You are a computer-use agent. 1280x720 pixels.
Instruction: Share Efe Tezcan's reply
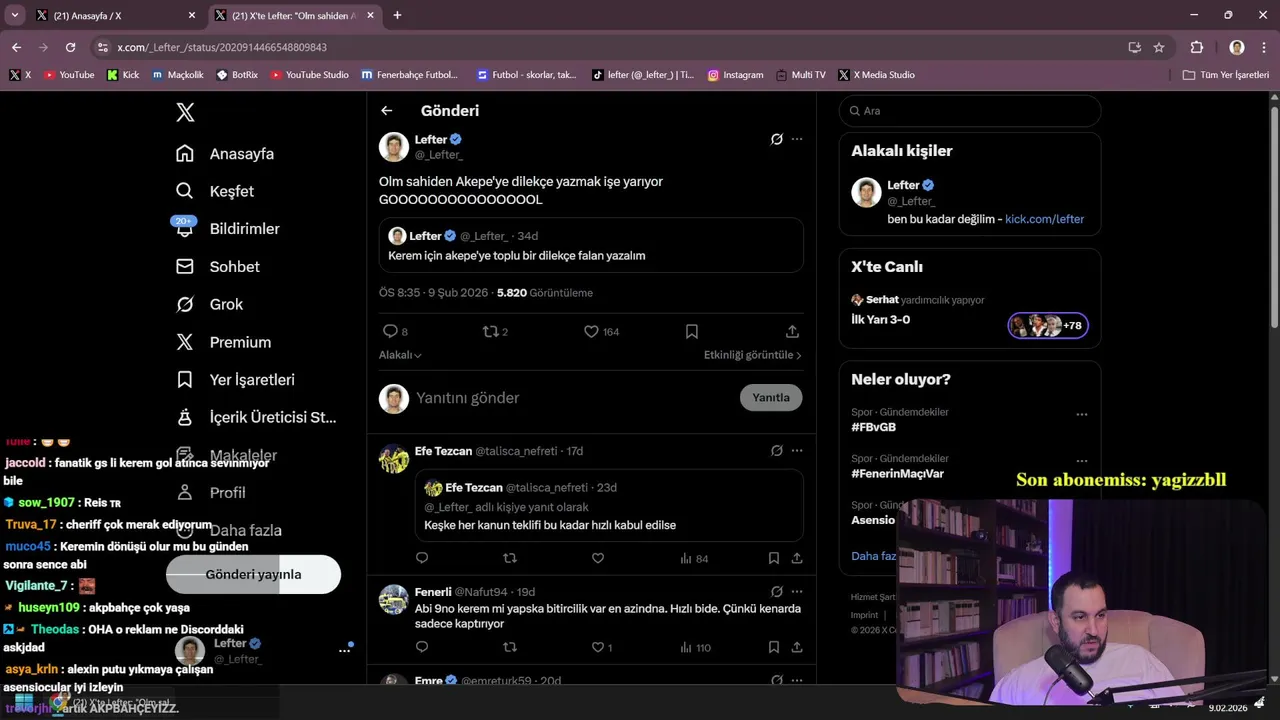click(797, 558)
